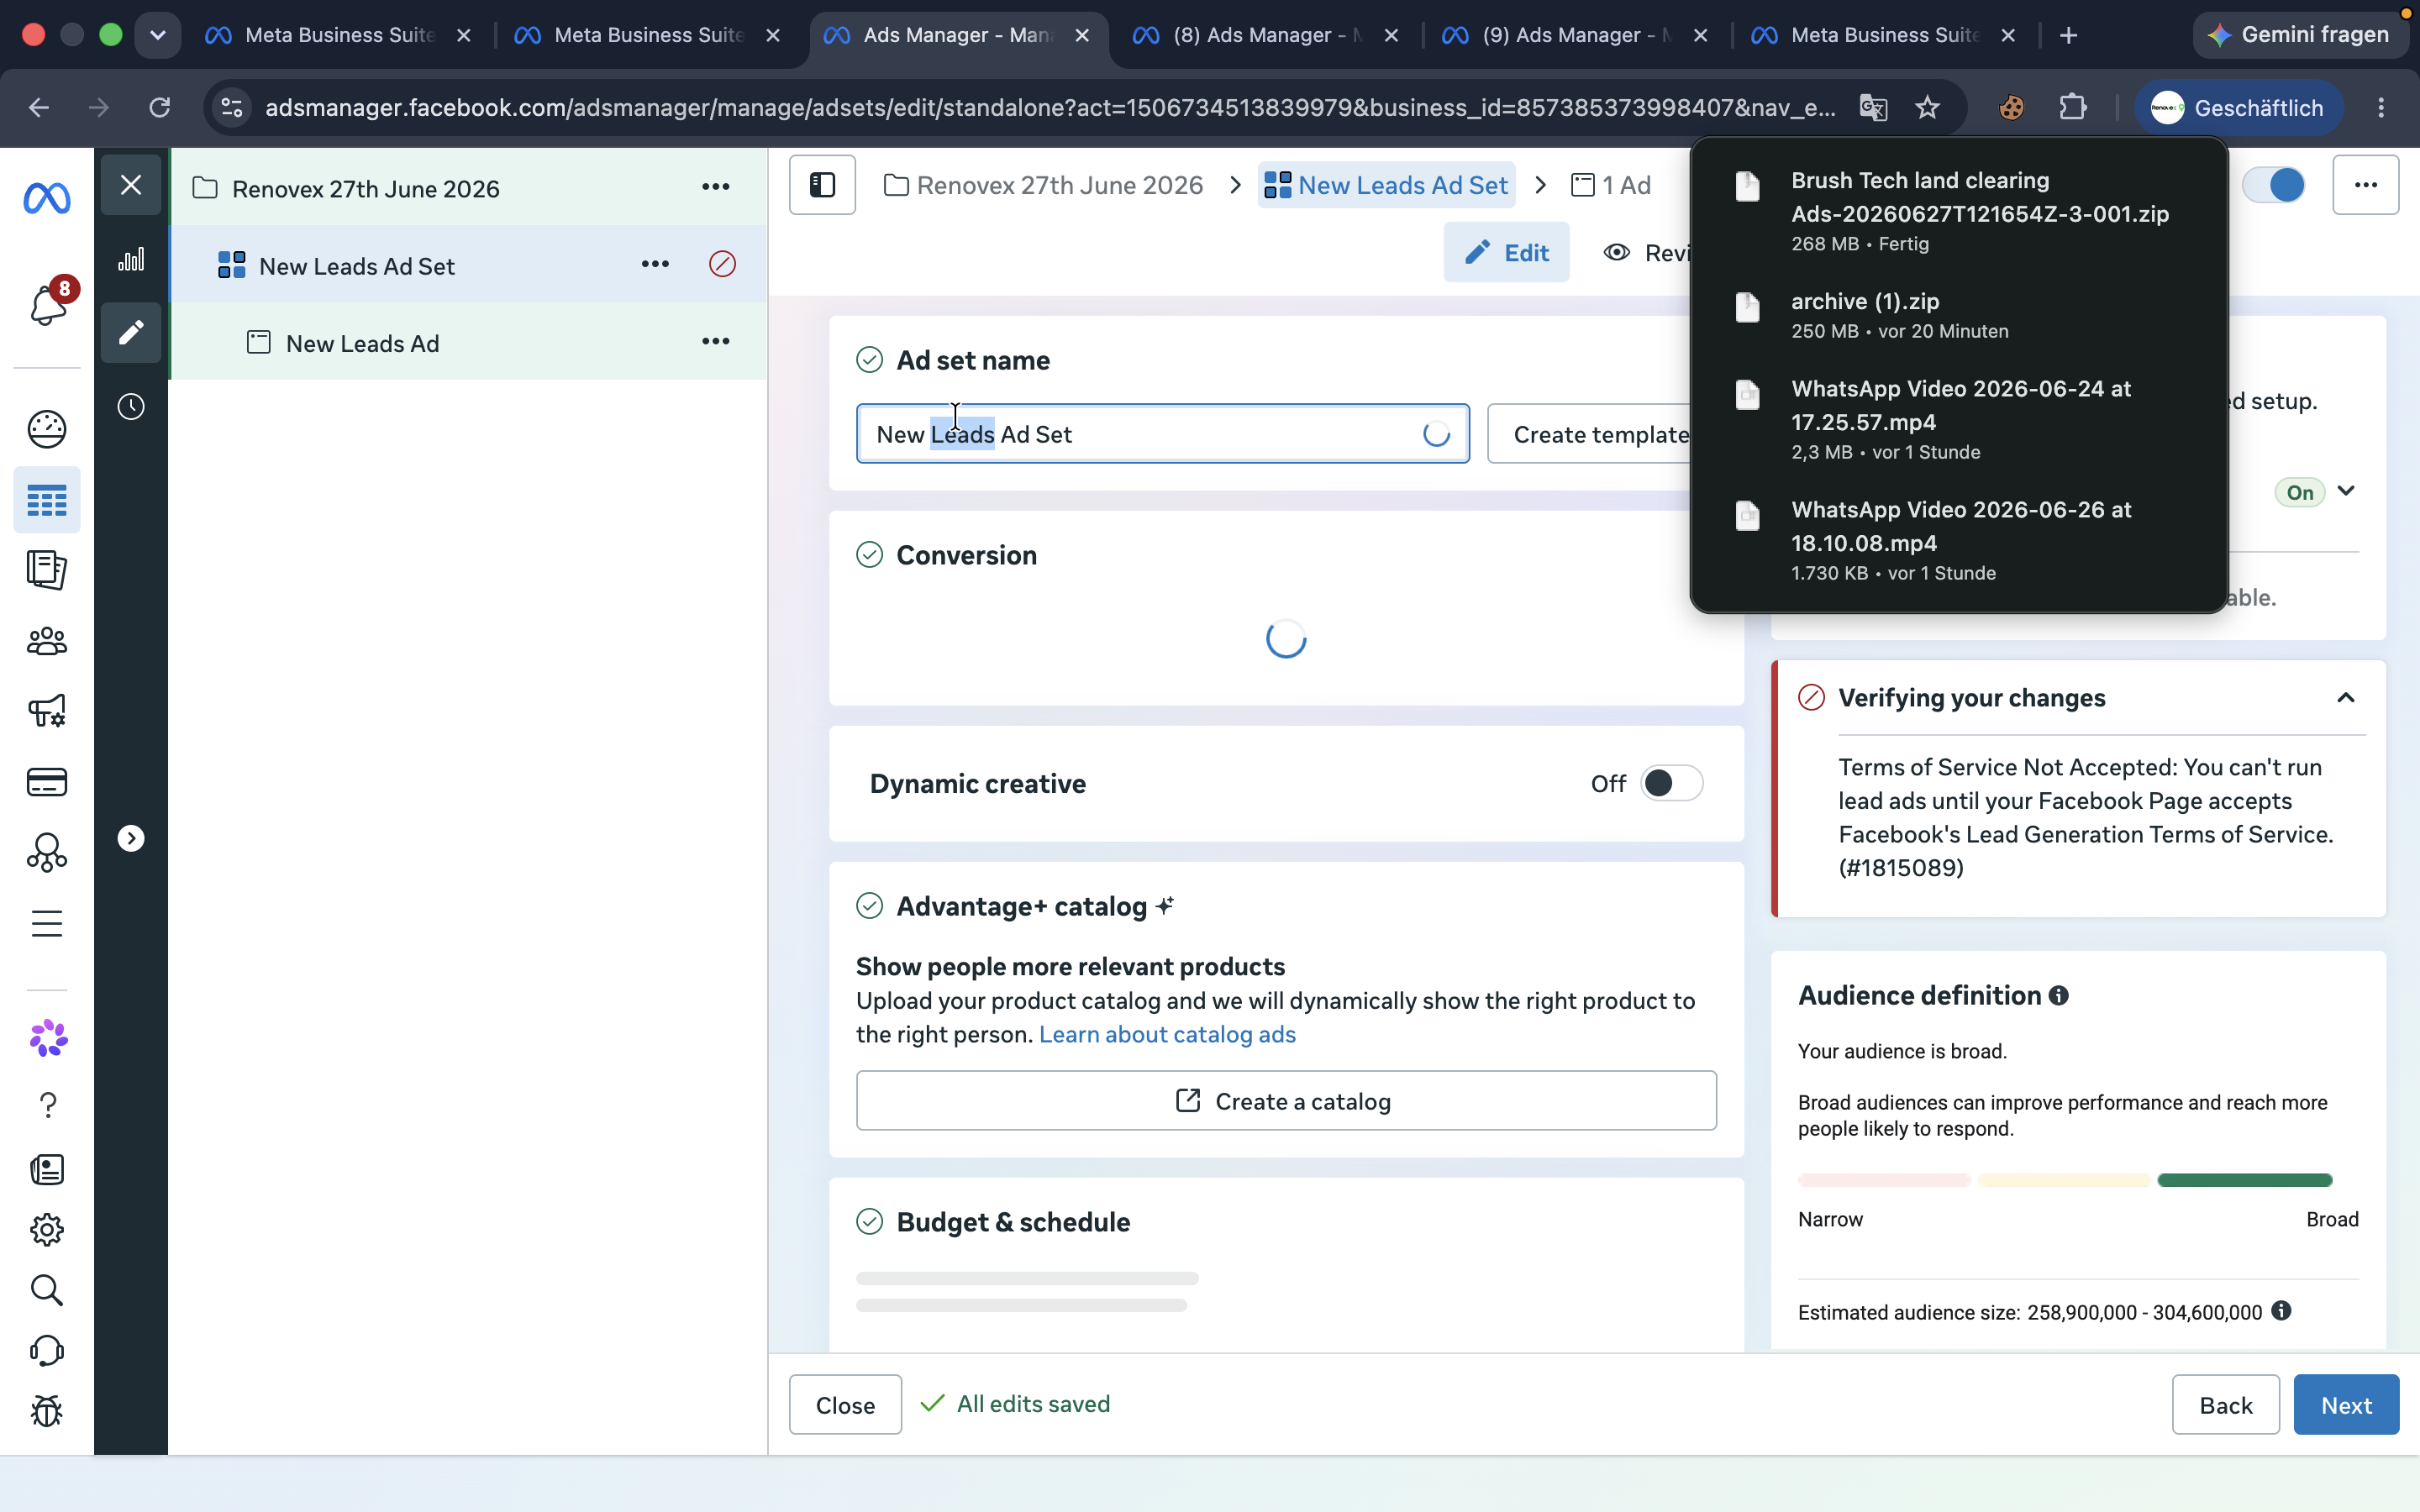Click the Audience definition info icon
Viewport: 2420px width, 1512px height.
[x=2058, y=996]
